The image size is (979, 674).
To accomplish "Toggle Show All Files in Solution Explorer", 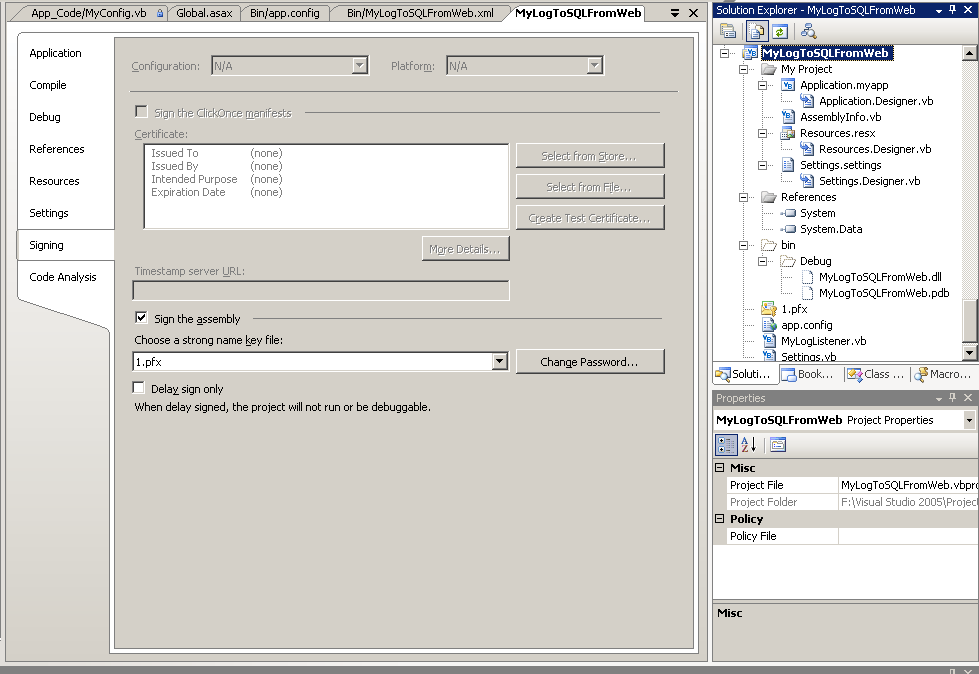I will [x=757, y=31].
